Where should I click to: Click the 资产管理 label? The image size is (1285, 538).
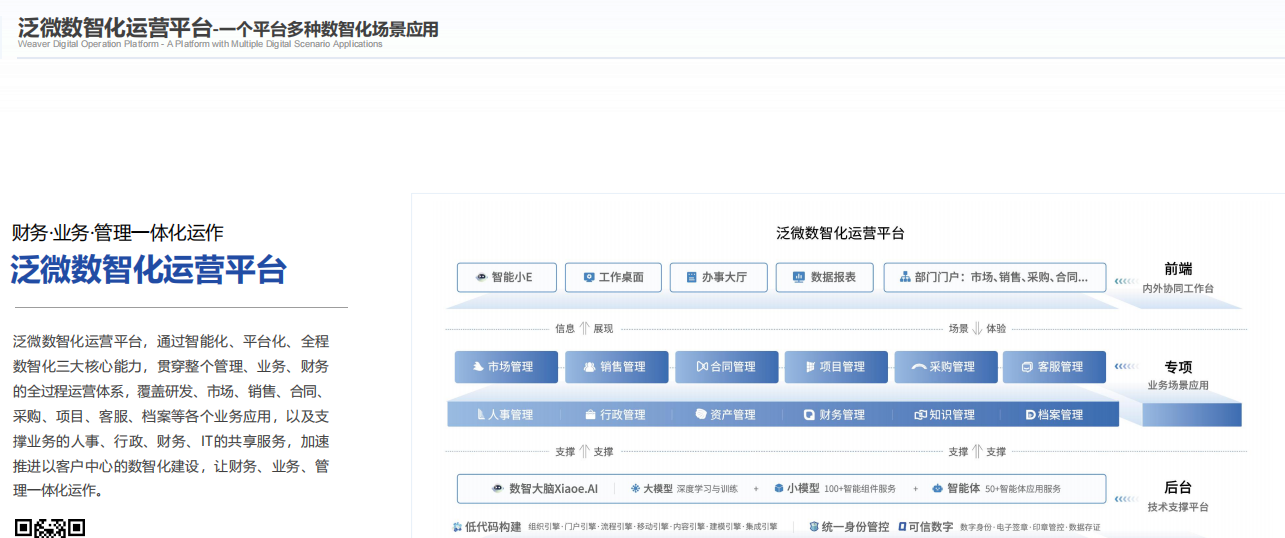733,415
